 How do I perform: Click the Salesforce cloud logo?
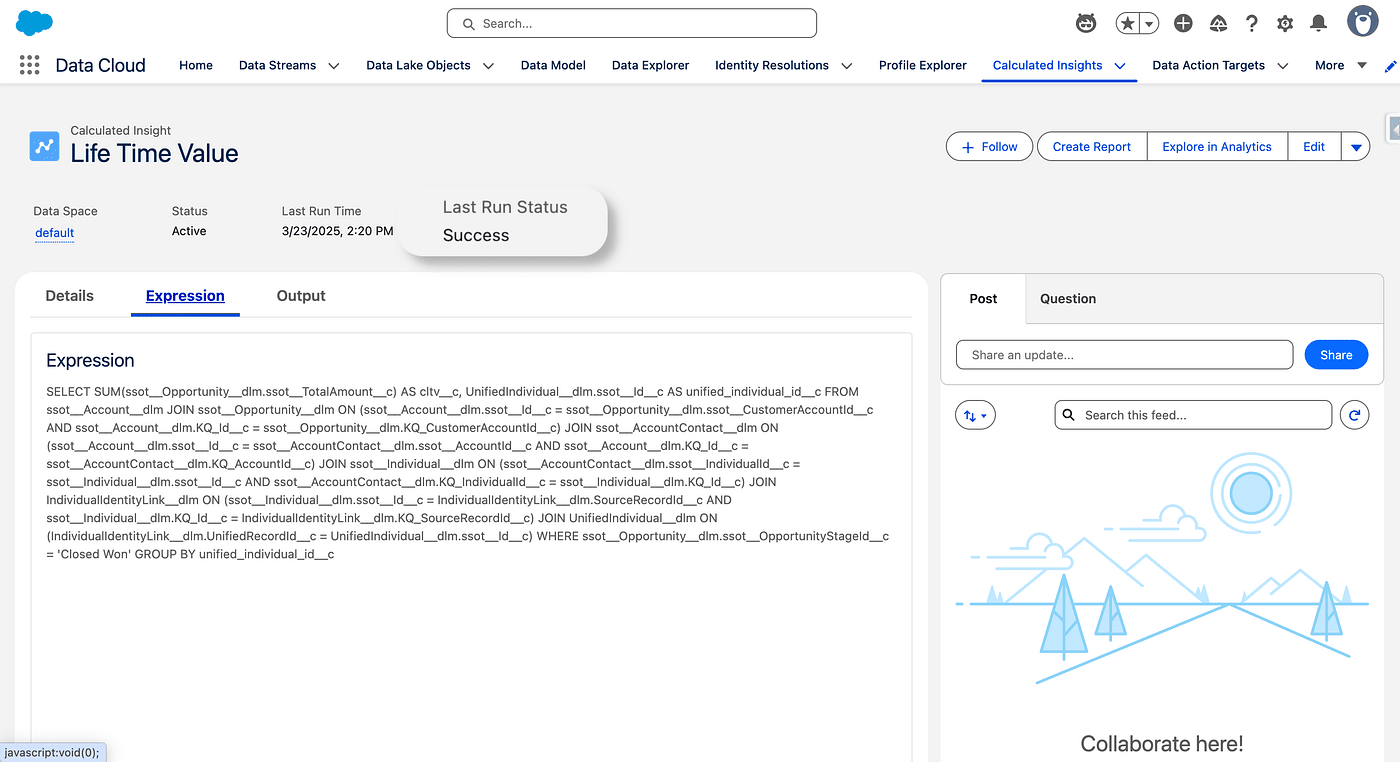coord(35,23)
